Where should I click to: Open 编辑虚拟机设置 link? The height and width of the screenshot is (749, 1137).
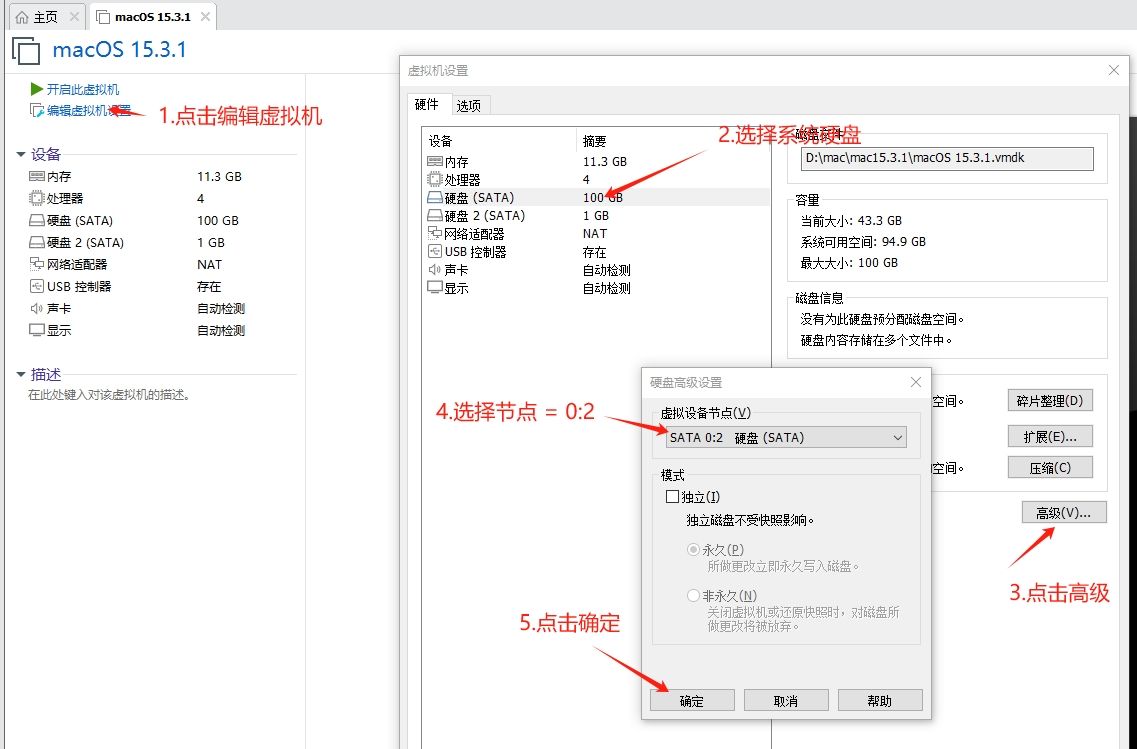point(88,110)
